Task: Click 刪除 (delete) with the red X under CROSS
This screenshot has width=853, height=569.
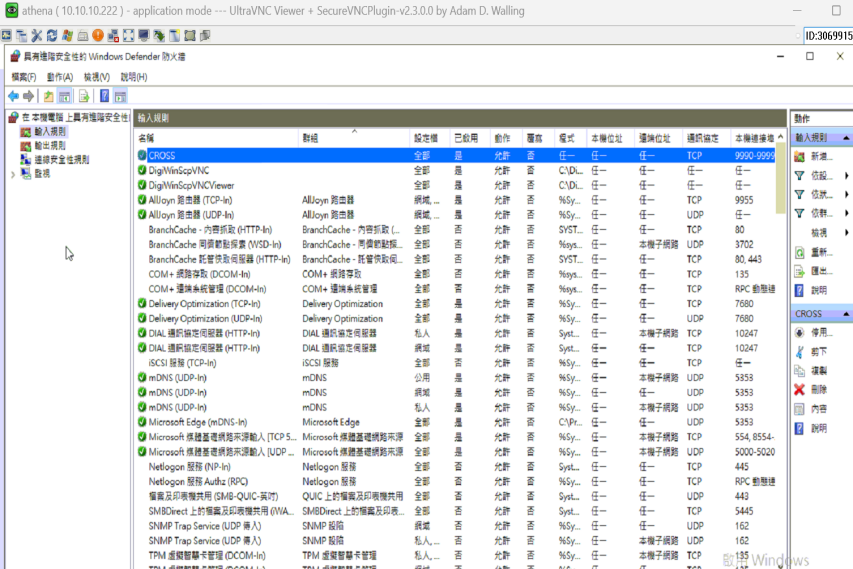Action: pyautogui.click(x=820, y=389)
